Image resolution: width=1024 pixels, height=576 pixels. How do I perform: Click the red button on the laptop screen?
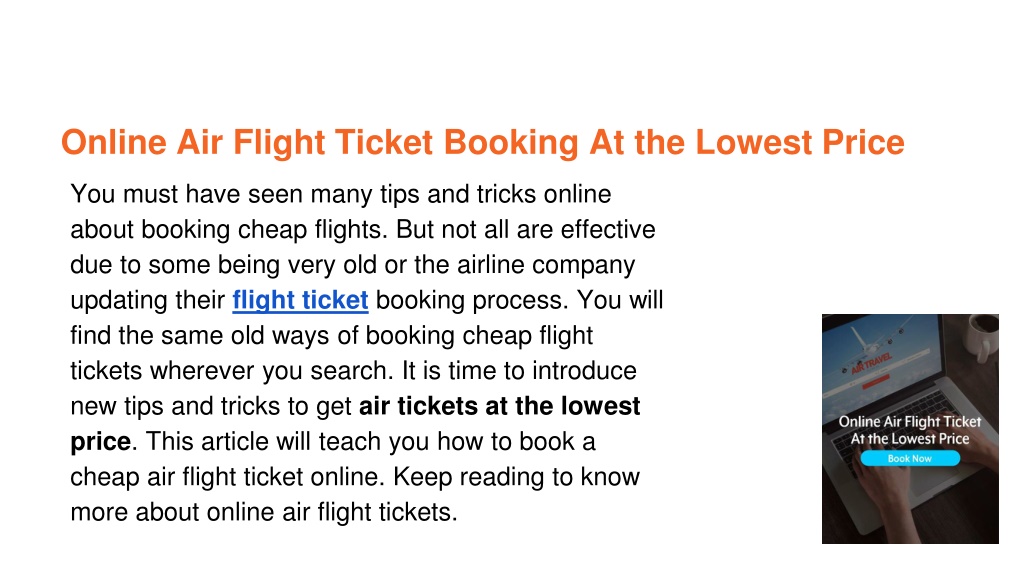pyautogui.click(x=876, y=381)
